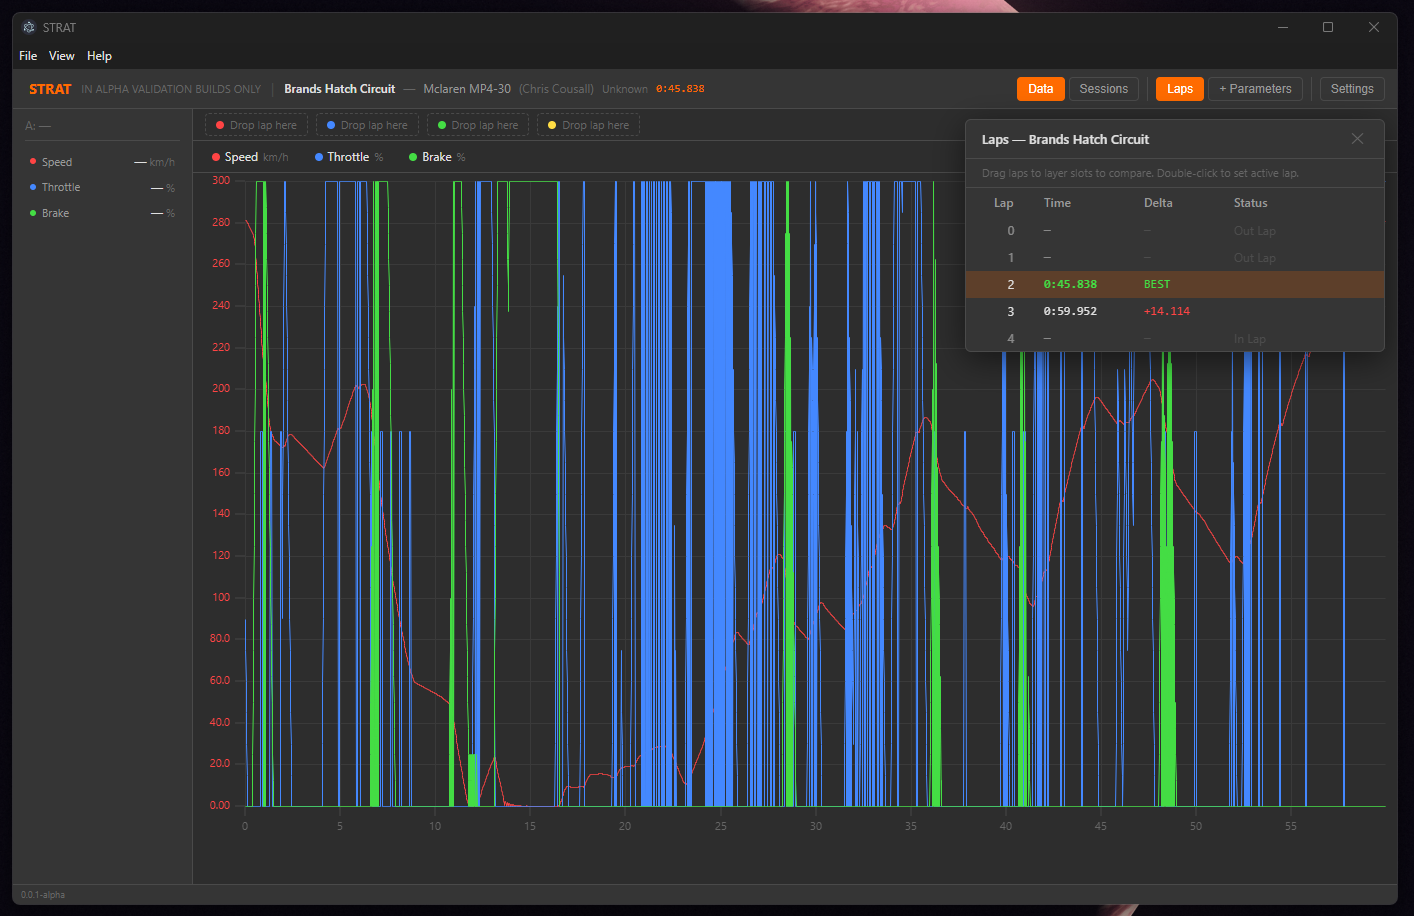Click the red lap slot drop zone
The height and width of the screenshot is (916, 1414).
pyautogui.click(x=257, y=125)
